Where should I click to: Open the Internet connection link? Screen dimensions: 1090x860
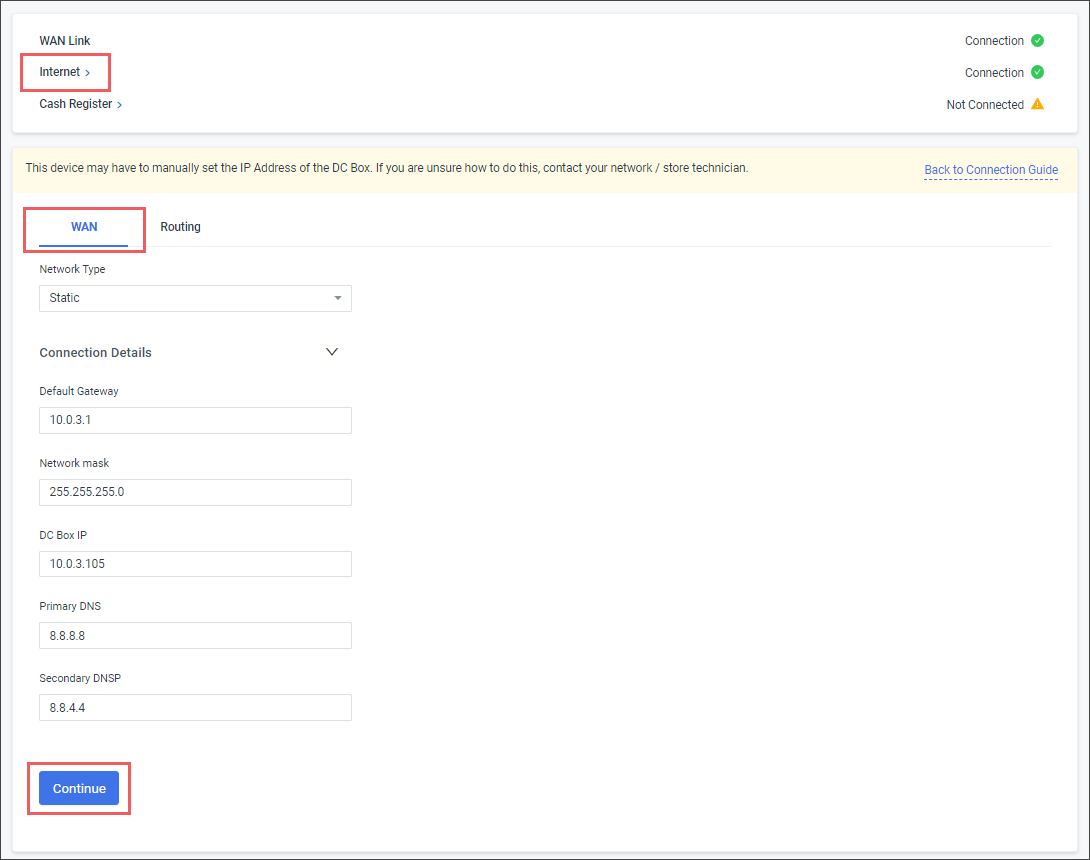65,72
